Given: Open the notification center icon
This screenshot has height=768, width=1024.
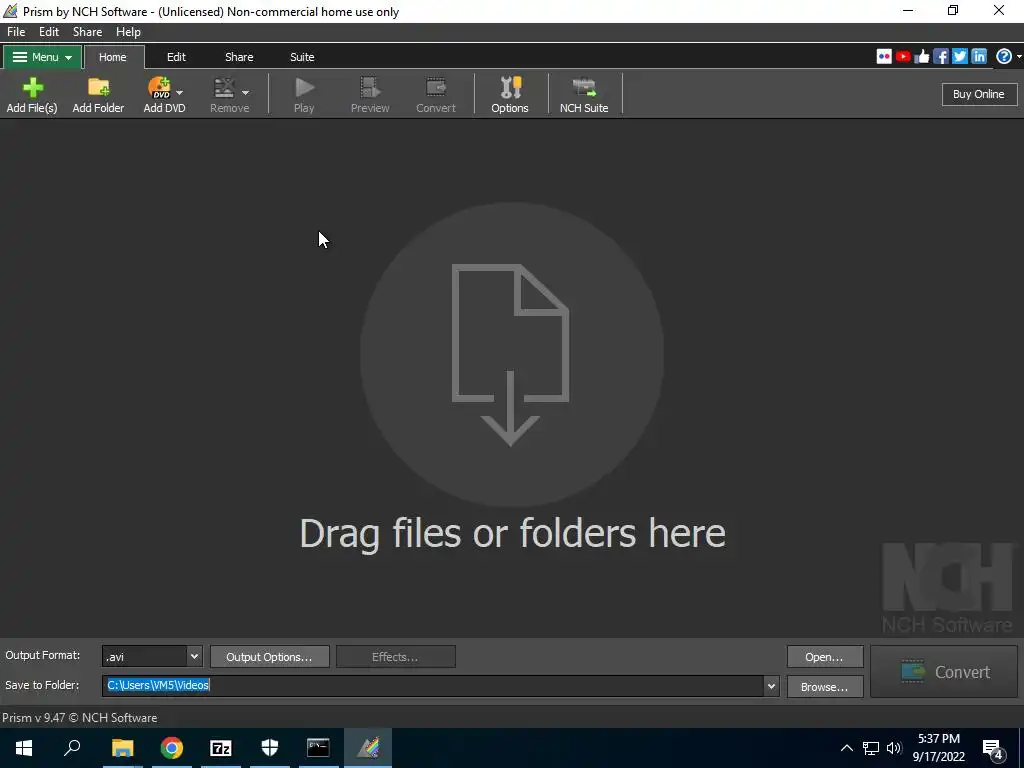Looking at the screenshot, I should [x=993, y=748].
